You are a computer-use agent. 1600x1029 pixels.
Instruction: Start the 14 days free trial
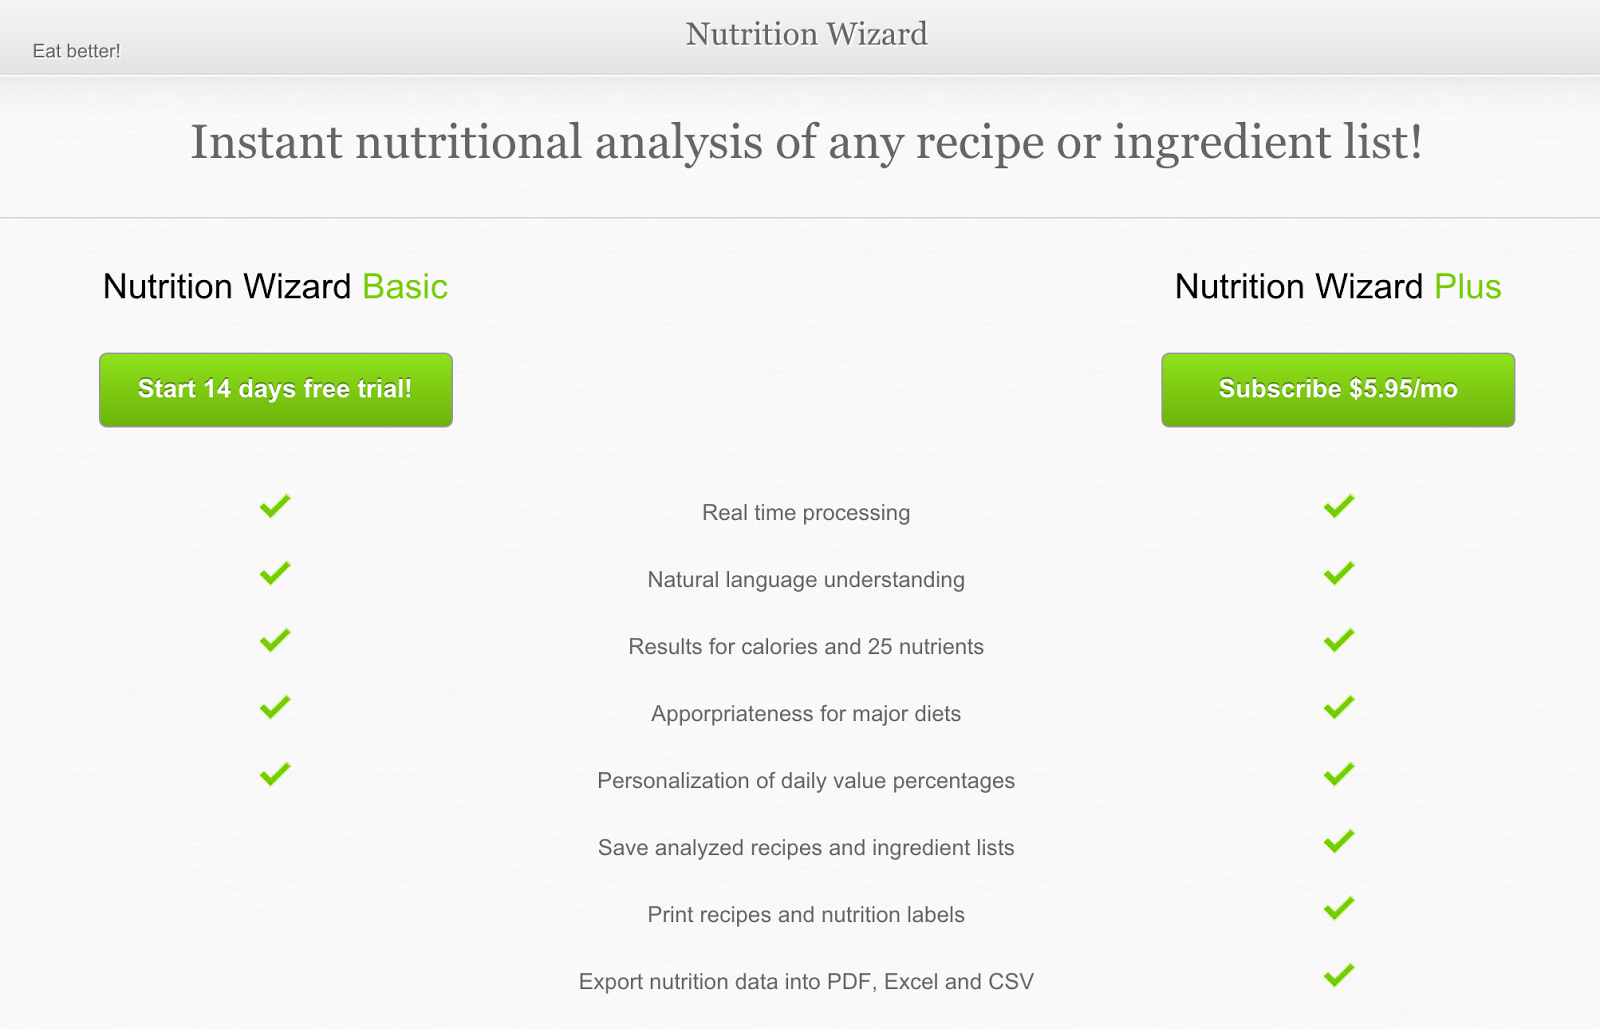[276, 390]
